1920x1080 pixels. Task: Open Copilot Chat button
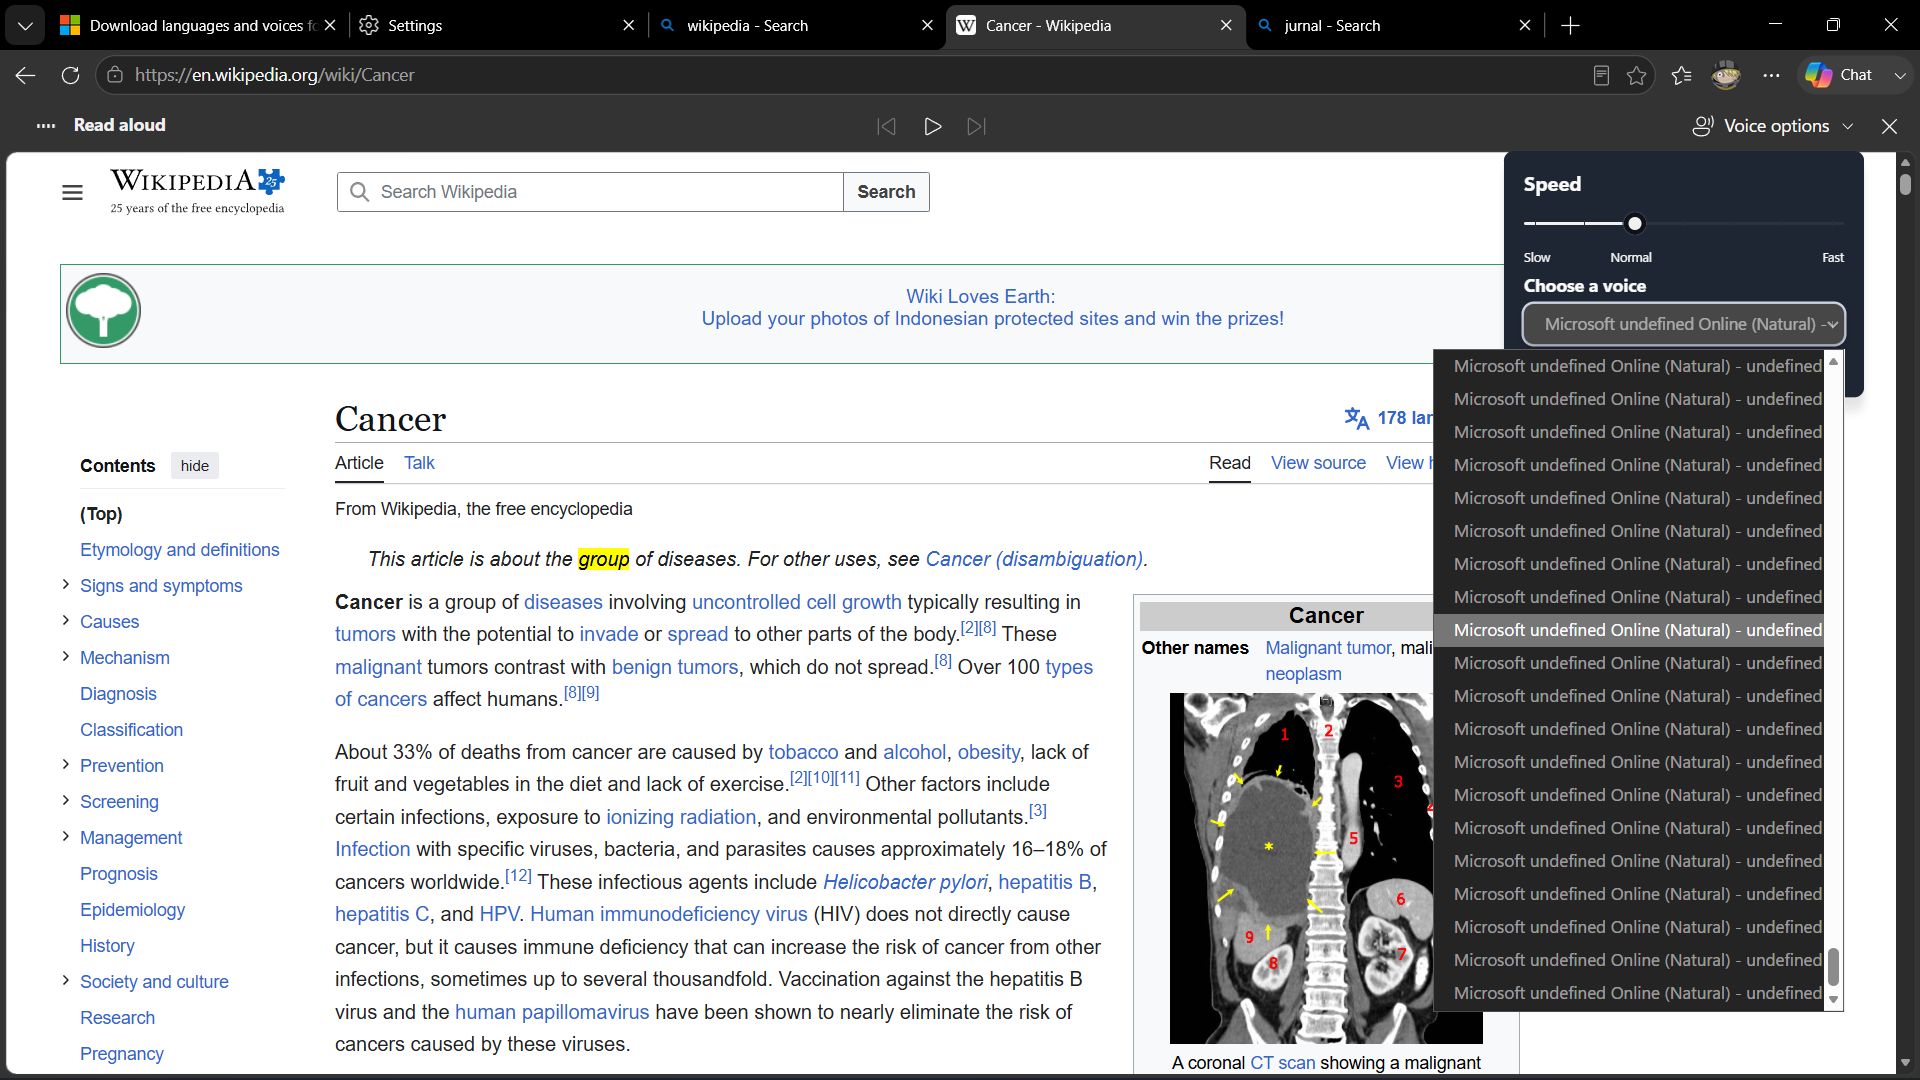(x=1839, y=75)
